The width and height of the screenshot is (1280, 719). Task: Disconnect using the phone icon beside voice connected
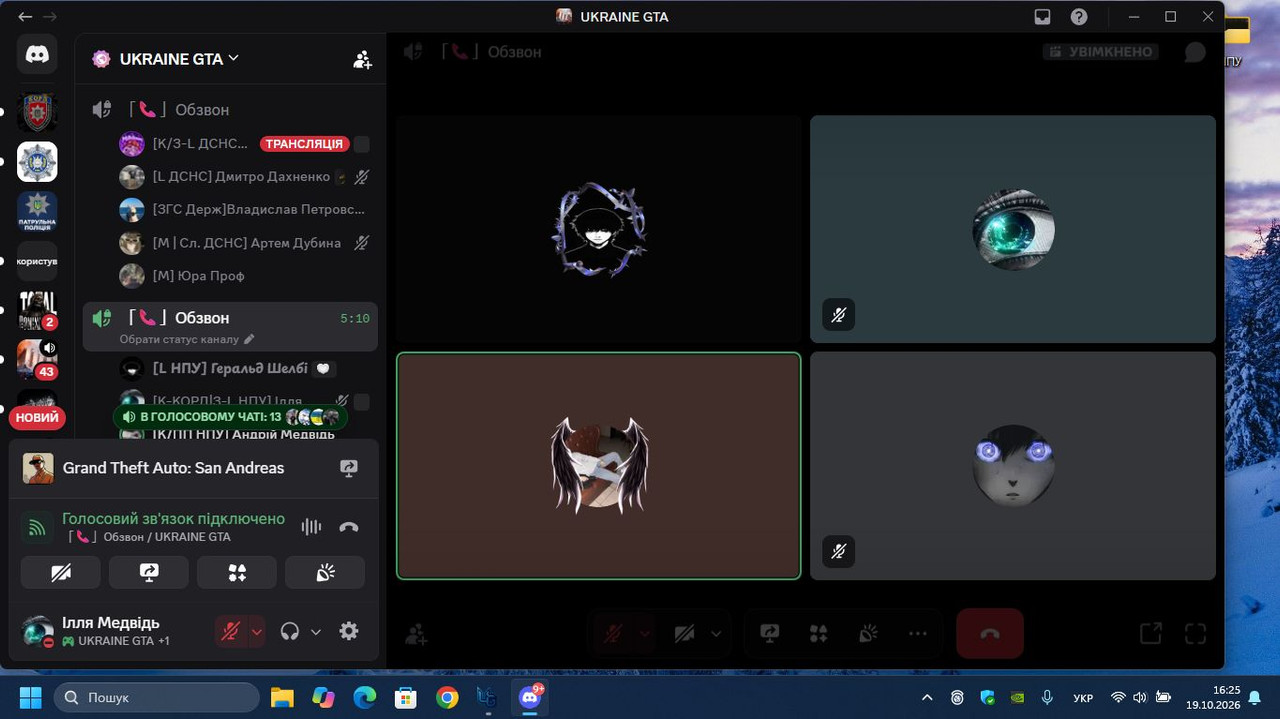(349, 528)
